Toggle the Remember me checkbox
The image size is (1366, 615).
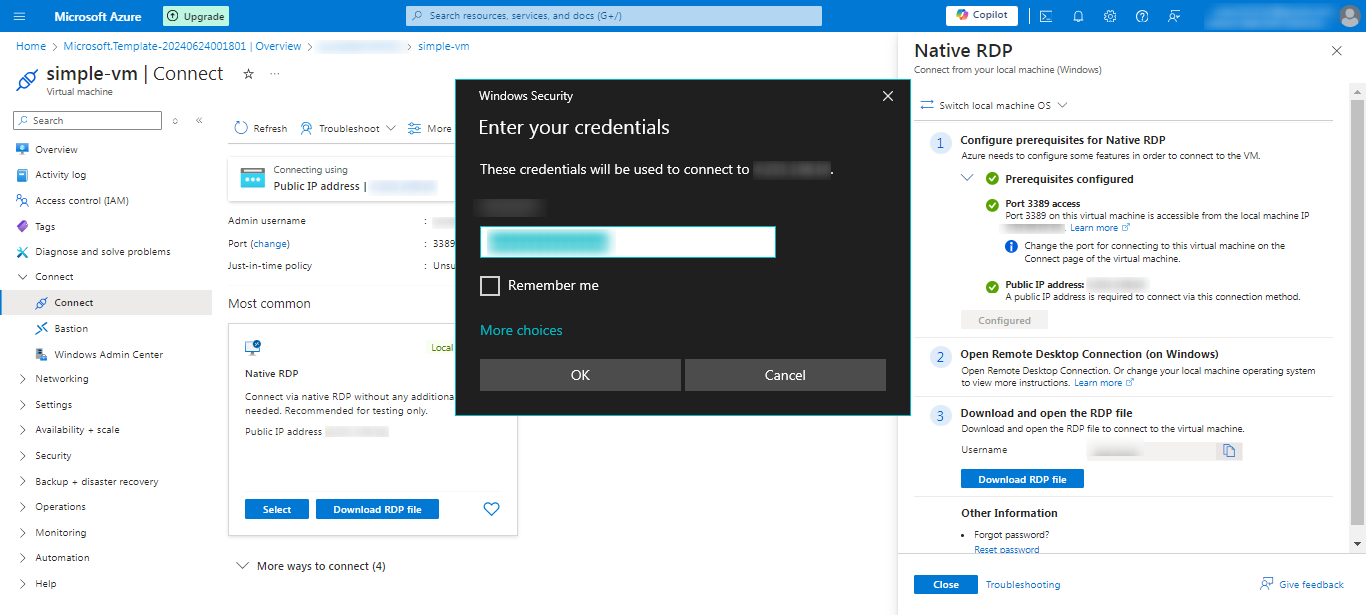[x=490, y=286]
